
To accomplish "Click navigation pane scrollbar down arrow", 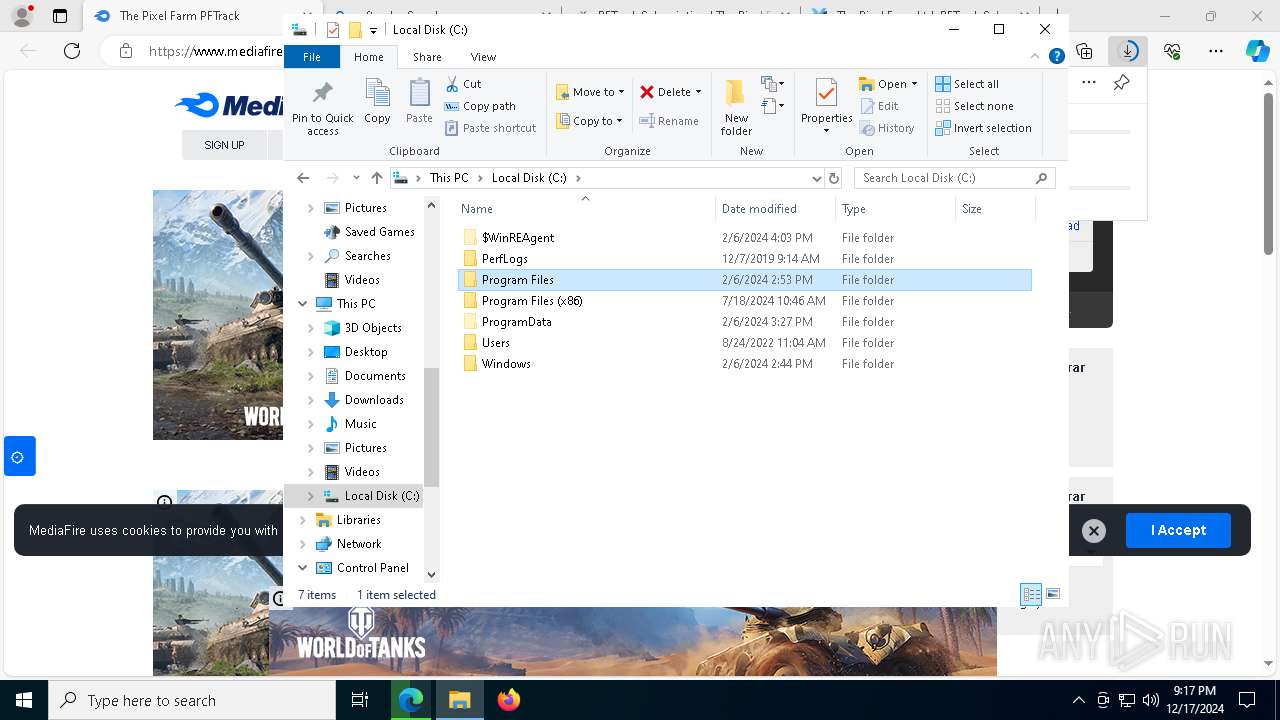I will click(432, 575).
